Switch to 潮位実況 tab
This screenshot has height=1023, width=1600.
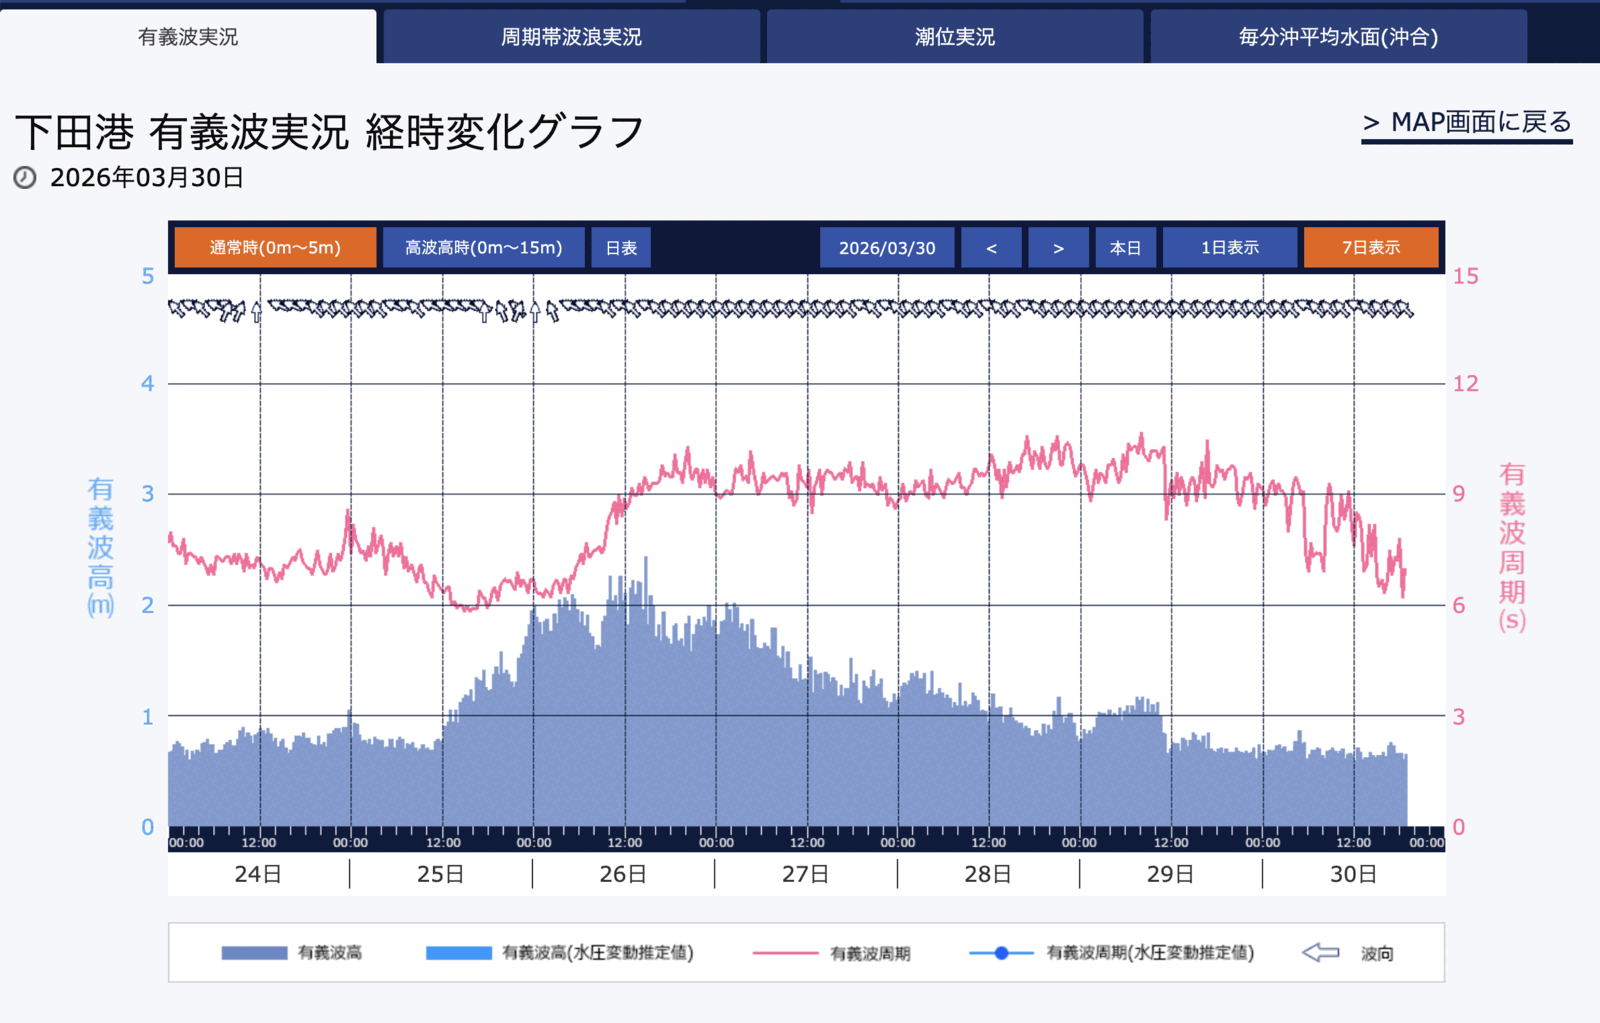click(955, 37)
